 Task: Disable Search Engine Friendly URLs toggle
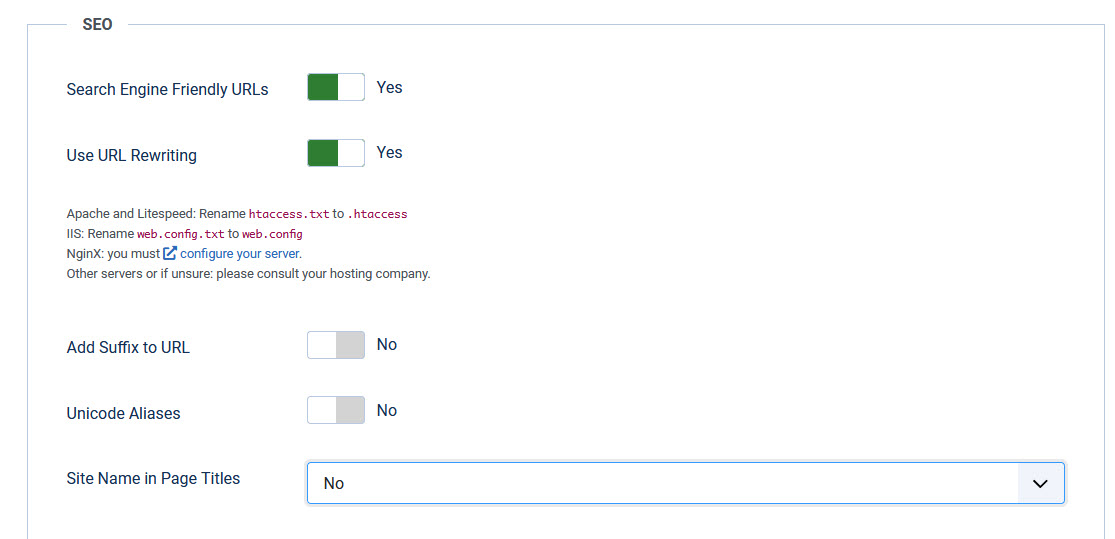tap(336, 88)
